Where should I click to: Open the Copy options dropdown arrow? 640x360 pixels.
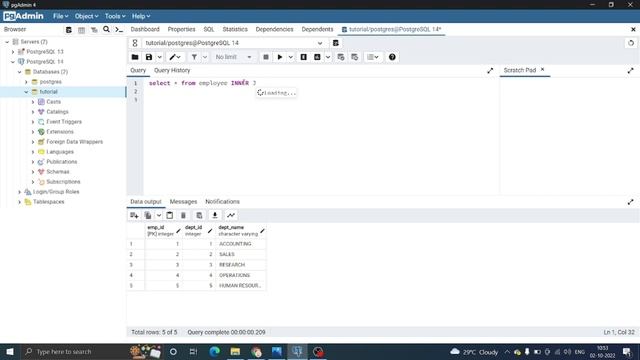(x=159, y=215)
